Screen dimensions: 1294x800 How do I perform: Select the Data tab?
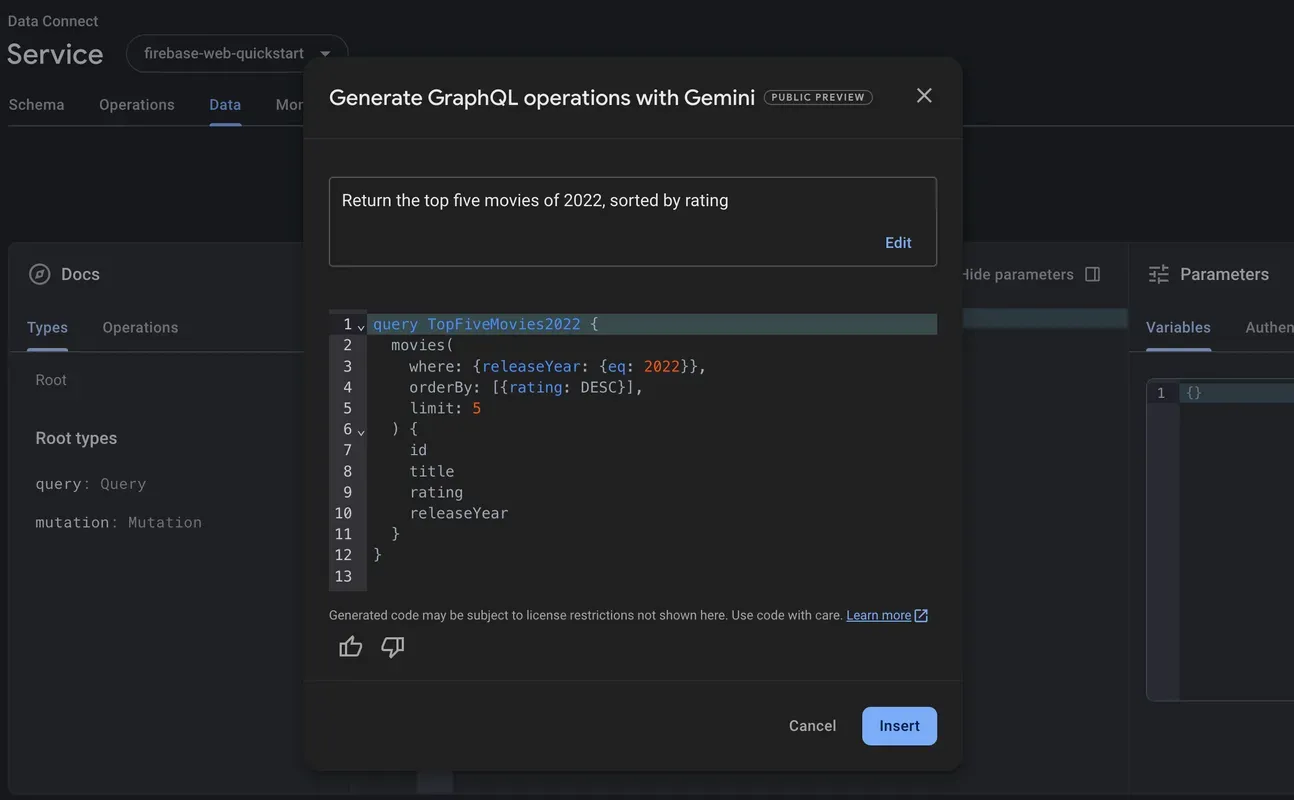click(225, 105)
